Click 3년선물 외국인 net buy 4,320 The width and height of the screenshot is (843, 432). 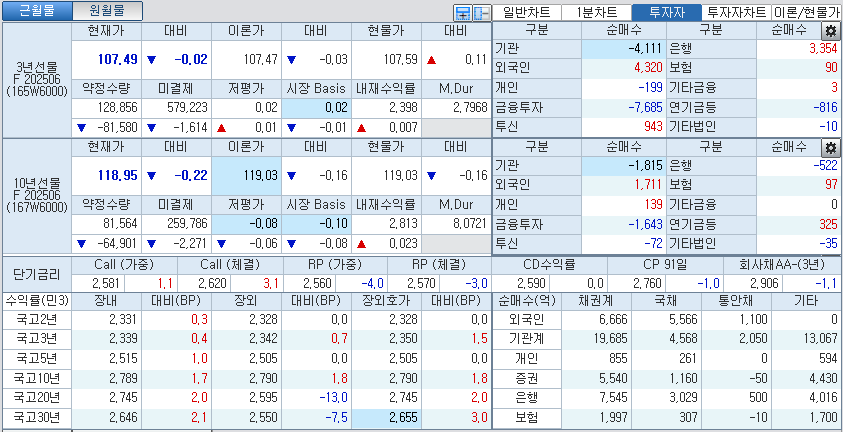click(647, 68)
